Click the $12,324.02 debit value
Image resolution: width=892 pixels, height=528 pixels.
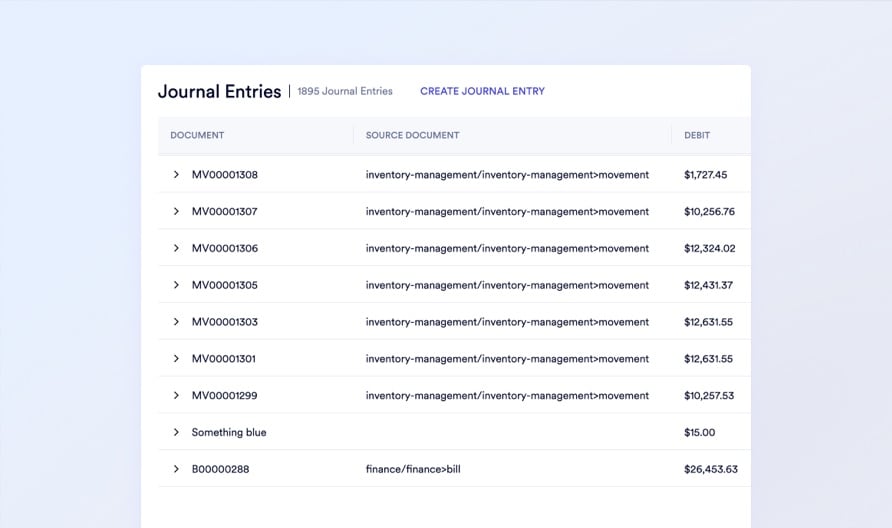tap(709, 248)
